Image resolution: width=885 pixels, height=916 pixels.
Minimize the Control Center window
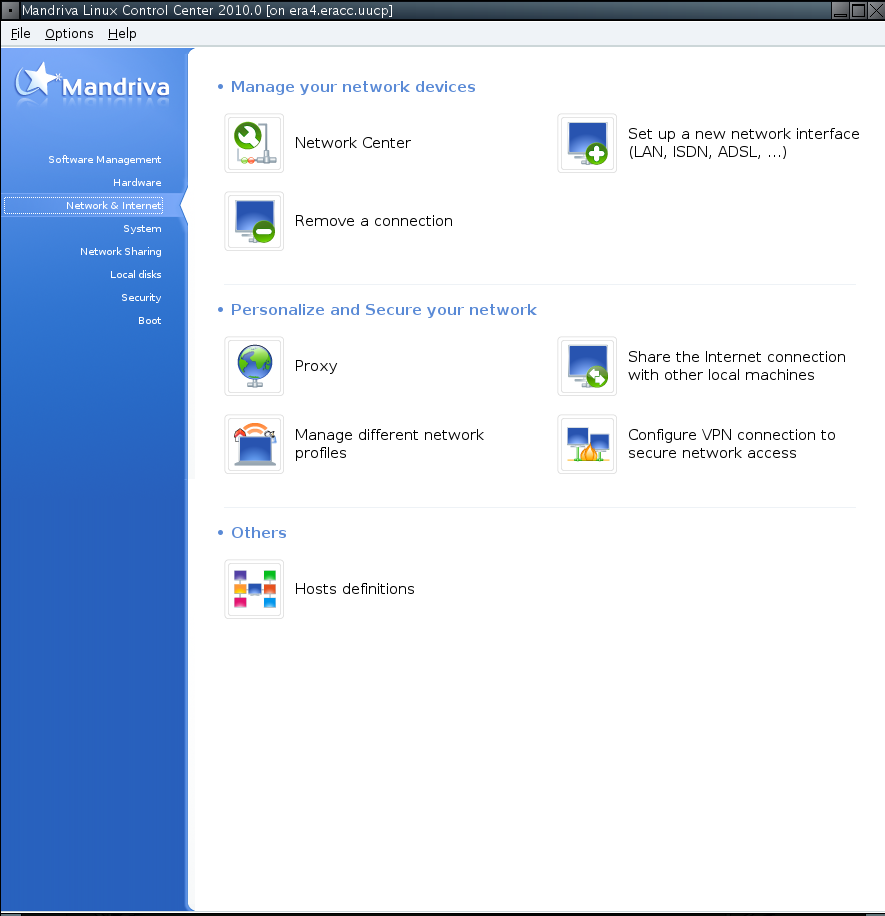coord(840,10)
